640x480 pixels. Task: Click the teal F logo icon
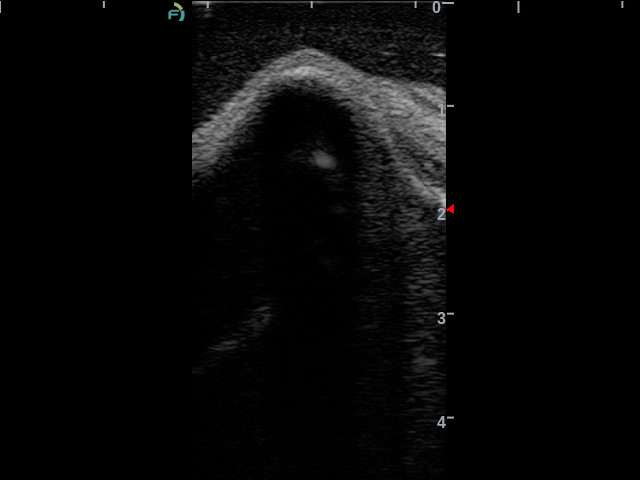[176, 11]
